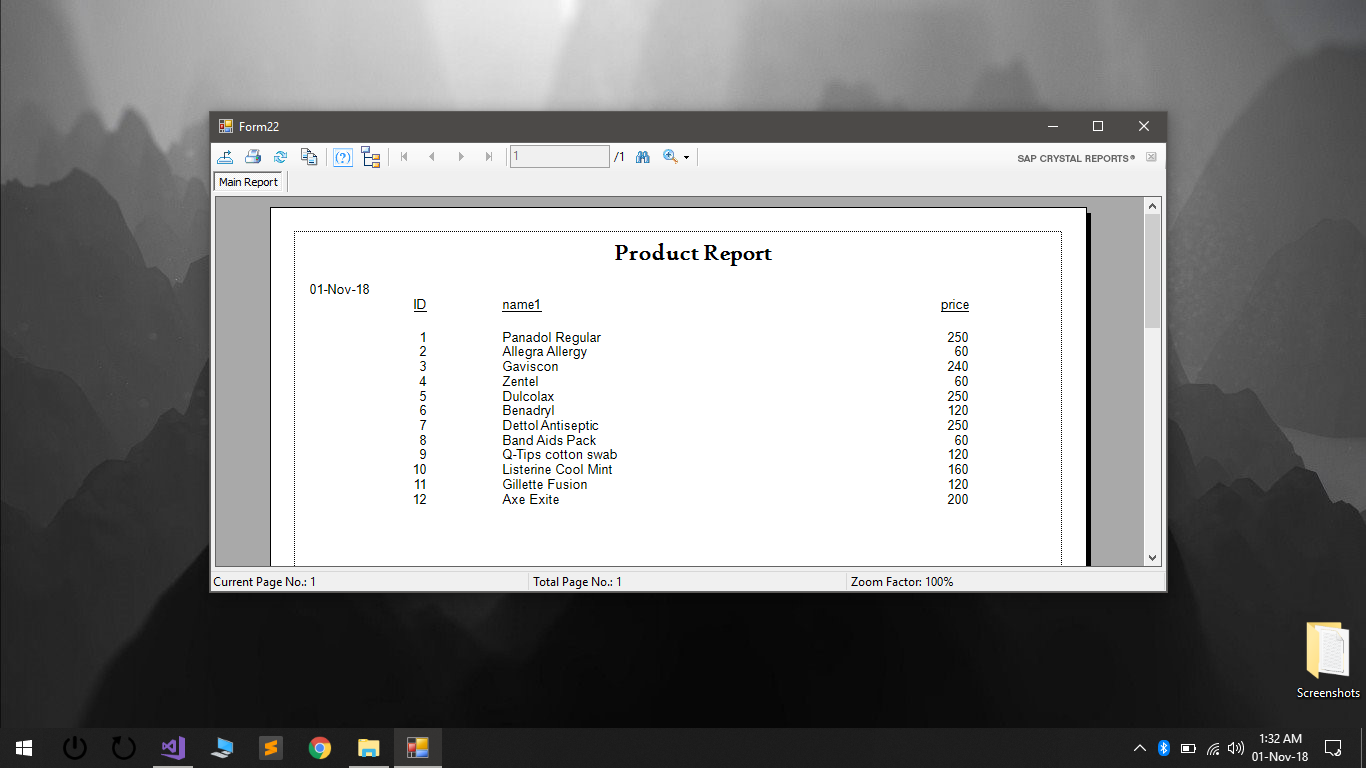The image size is (1366, 768).
Task: Select the Screenshots desktop folder
Action: click(x=1328, y=660)
